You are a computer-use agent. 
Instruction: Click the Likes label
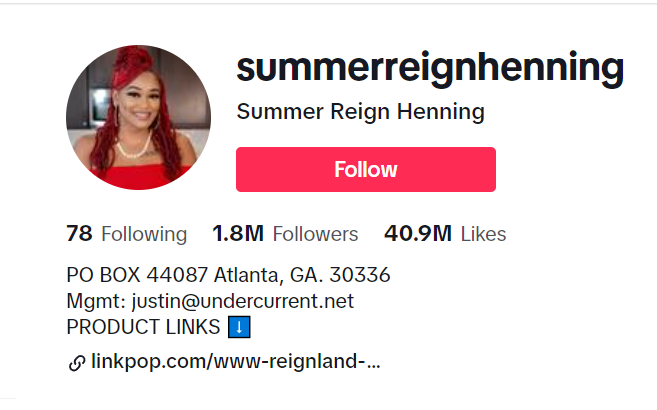coord(484,234)
